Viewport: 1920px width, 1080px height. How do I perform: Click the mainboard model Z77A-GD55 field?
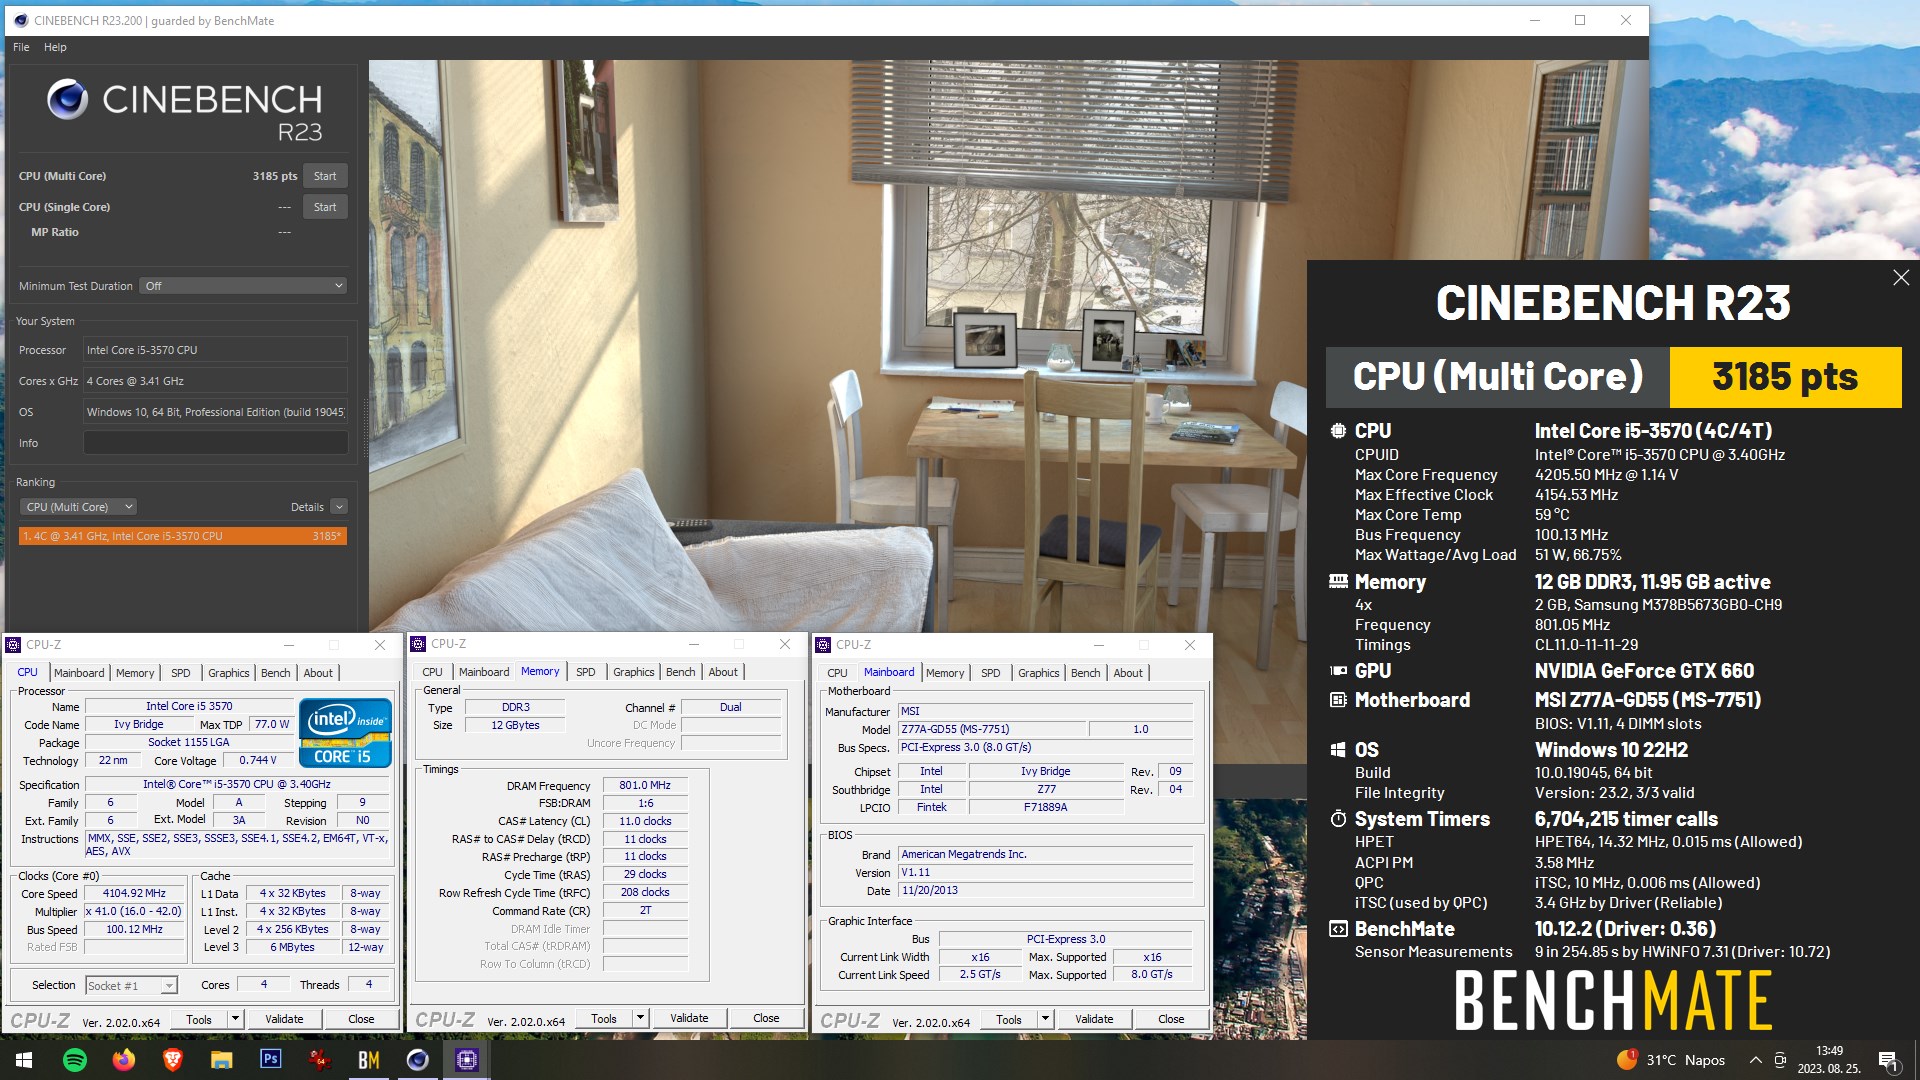pos(990,730)
